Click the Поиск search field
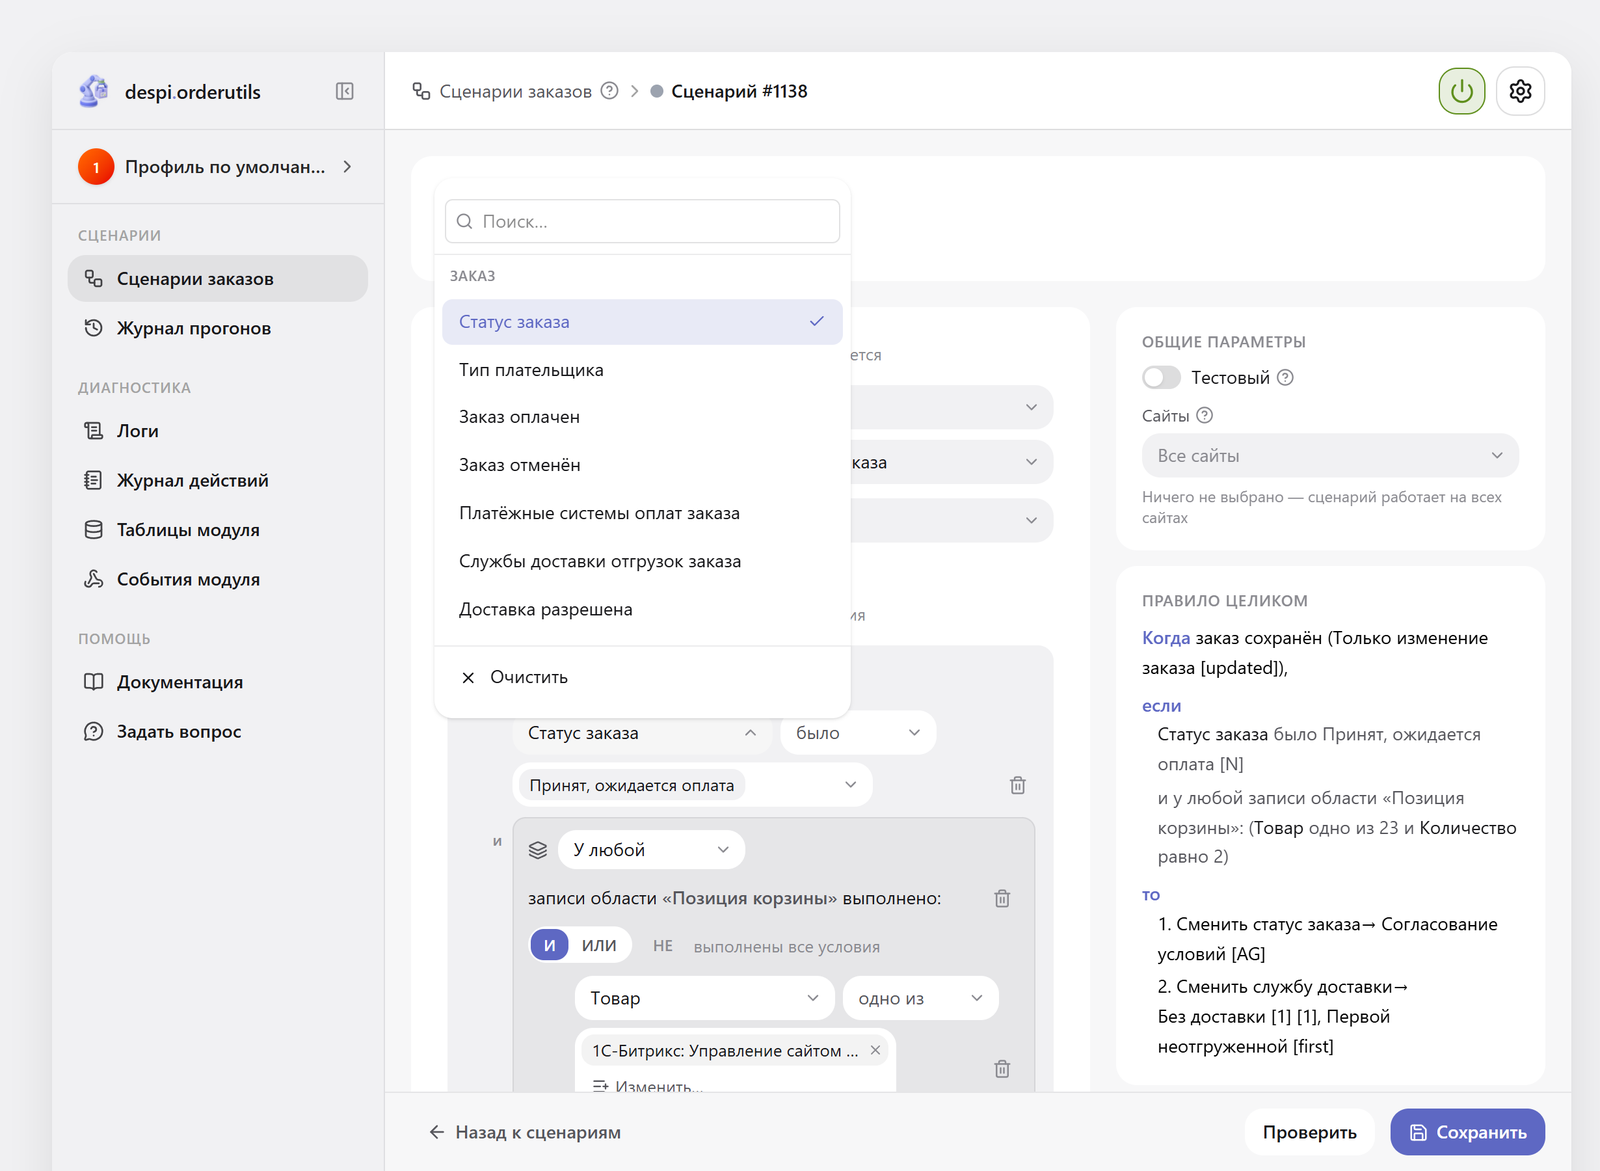1600x1171 pixels. click(642, 221)
